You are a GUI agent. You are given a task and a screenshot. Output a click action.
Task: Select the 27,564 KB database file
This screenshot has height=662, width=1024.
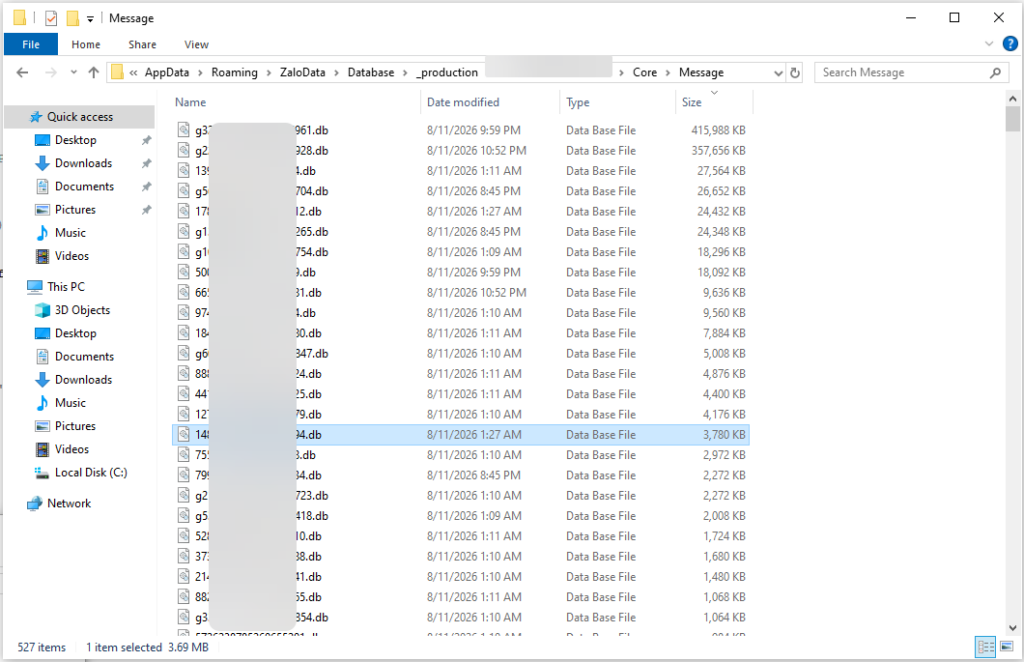pos(460,170)
